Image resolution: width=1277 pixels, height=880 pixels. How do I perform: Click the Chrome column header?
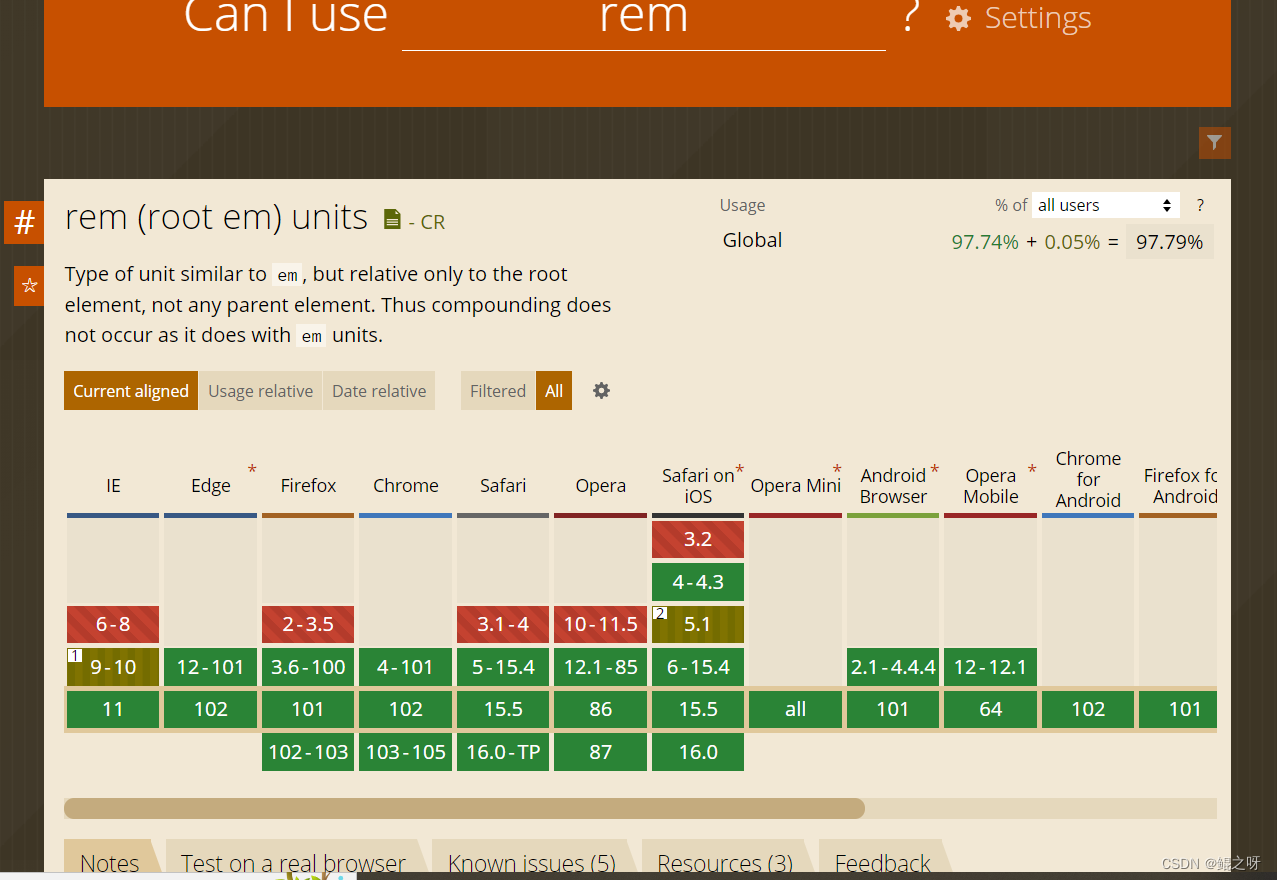pyautogui.click(x=406, y=486)
